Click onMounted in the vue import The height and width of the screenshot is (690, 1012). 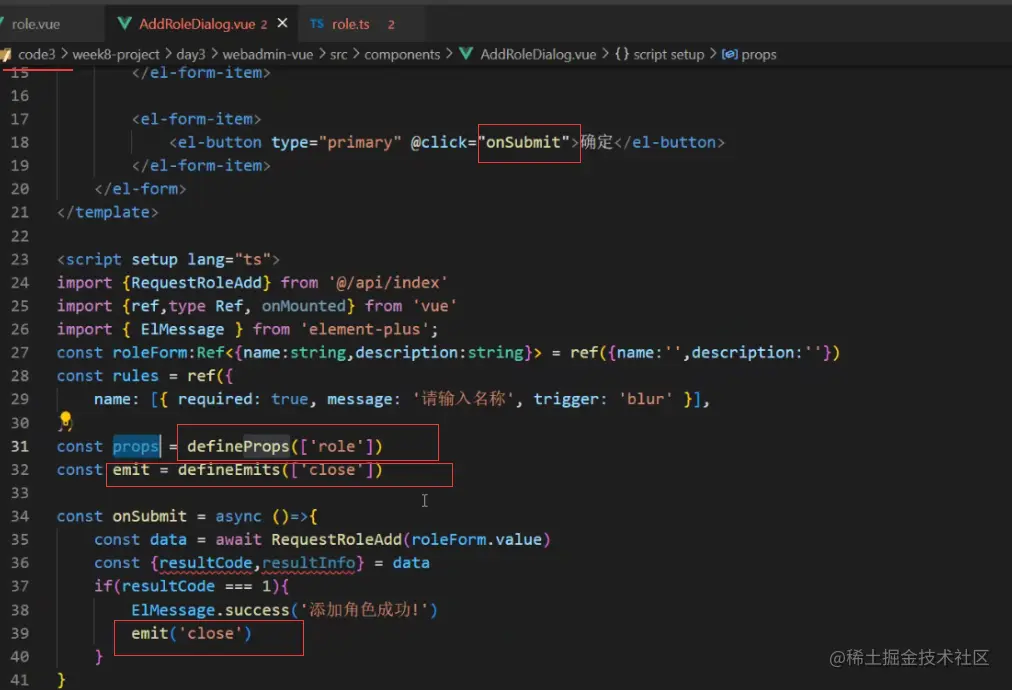[303, 306]
